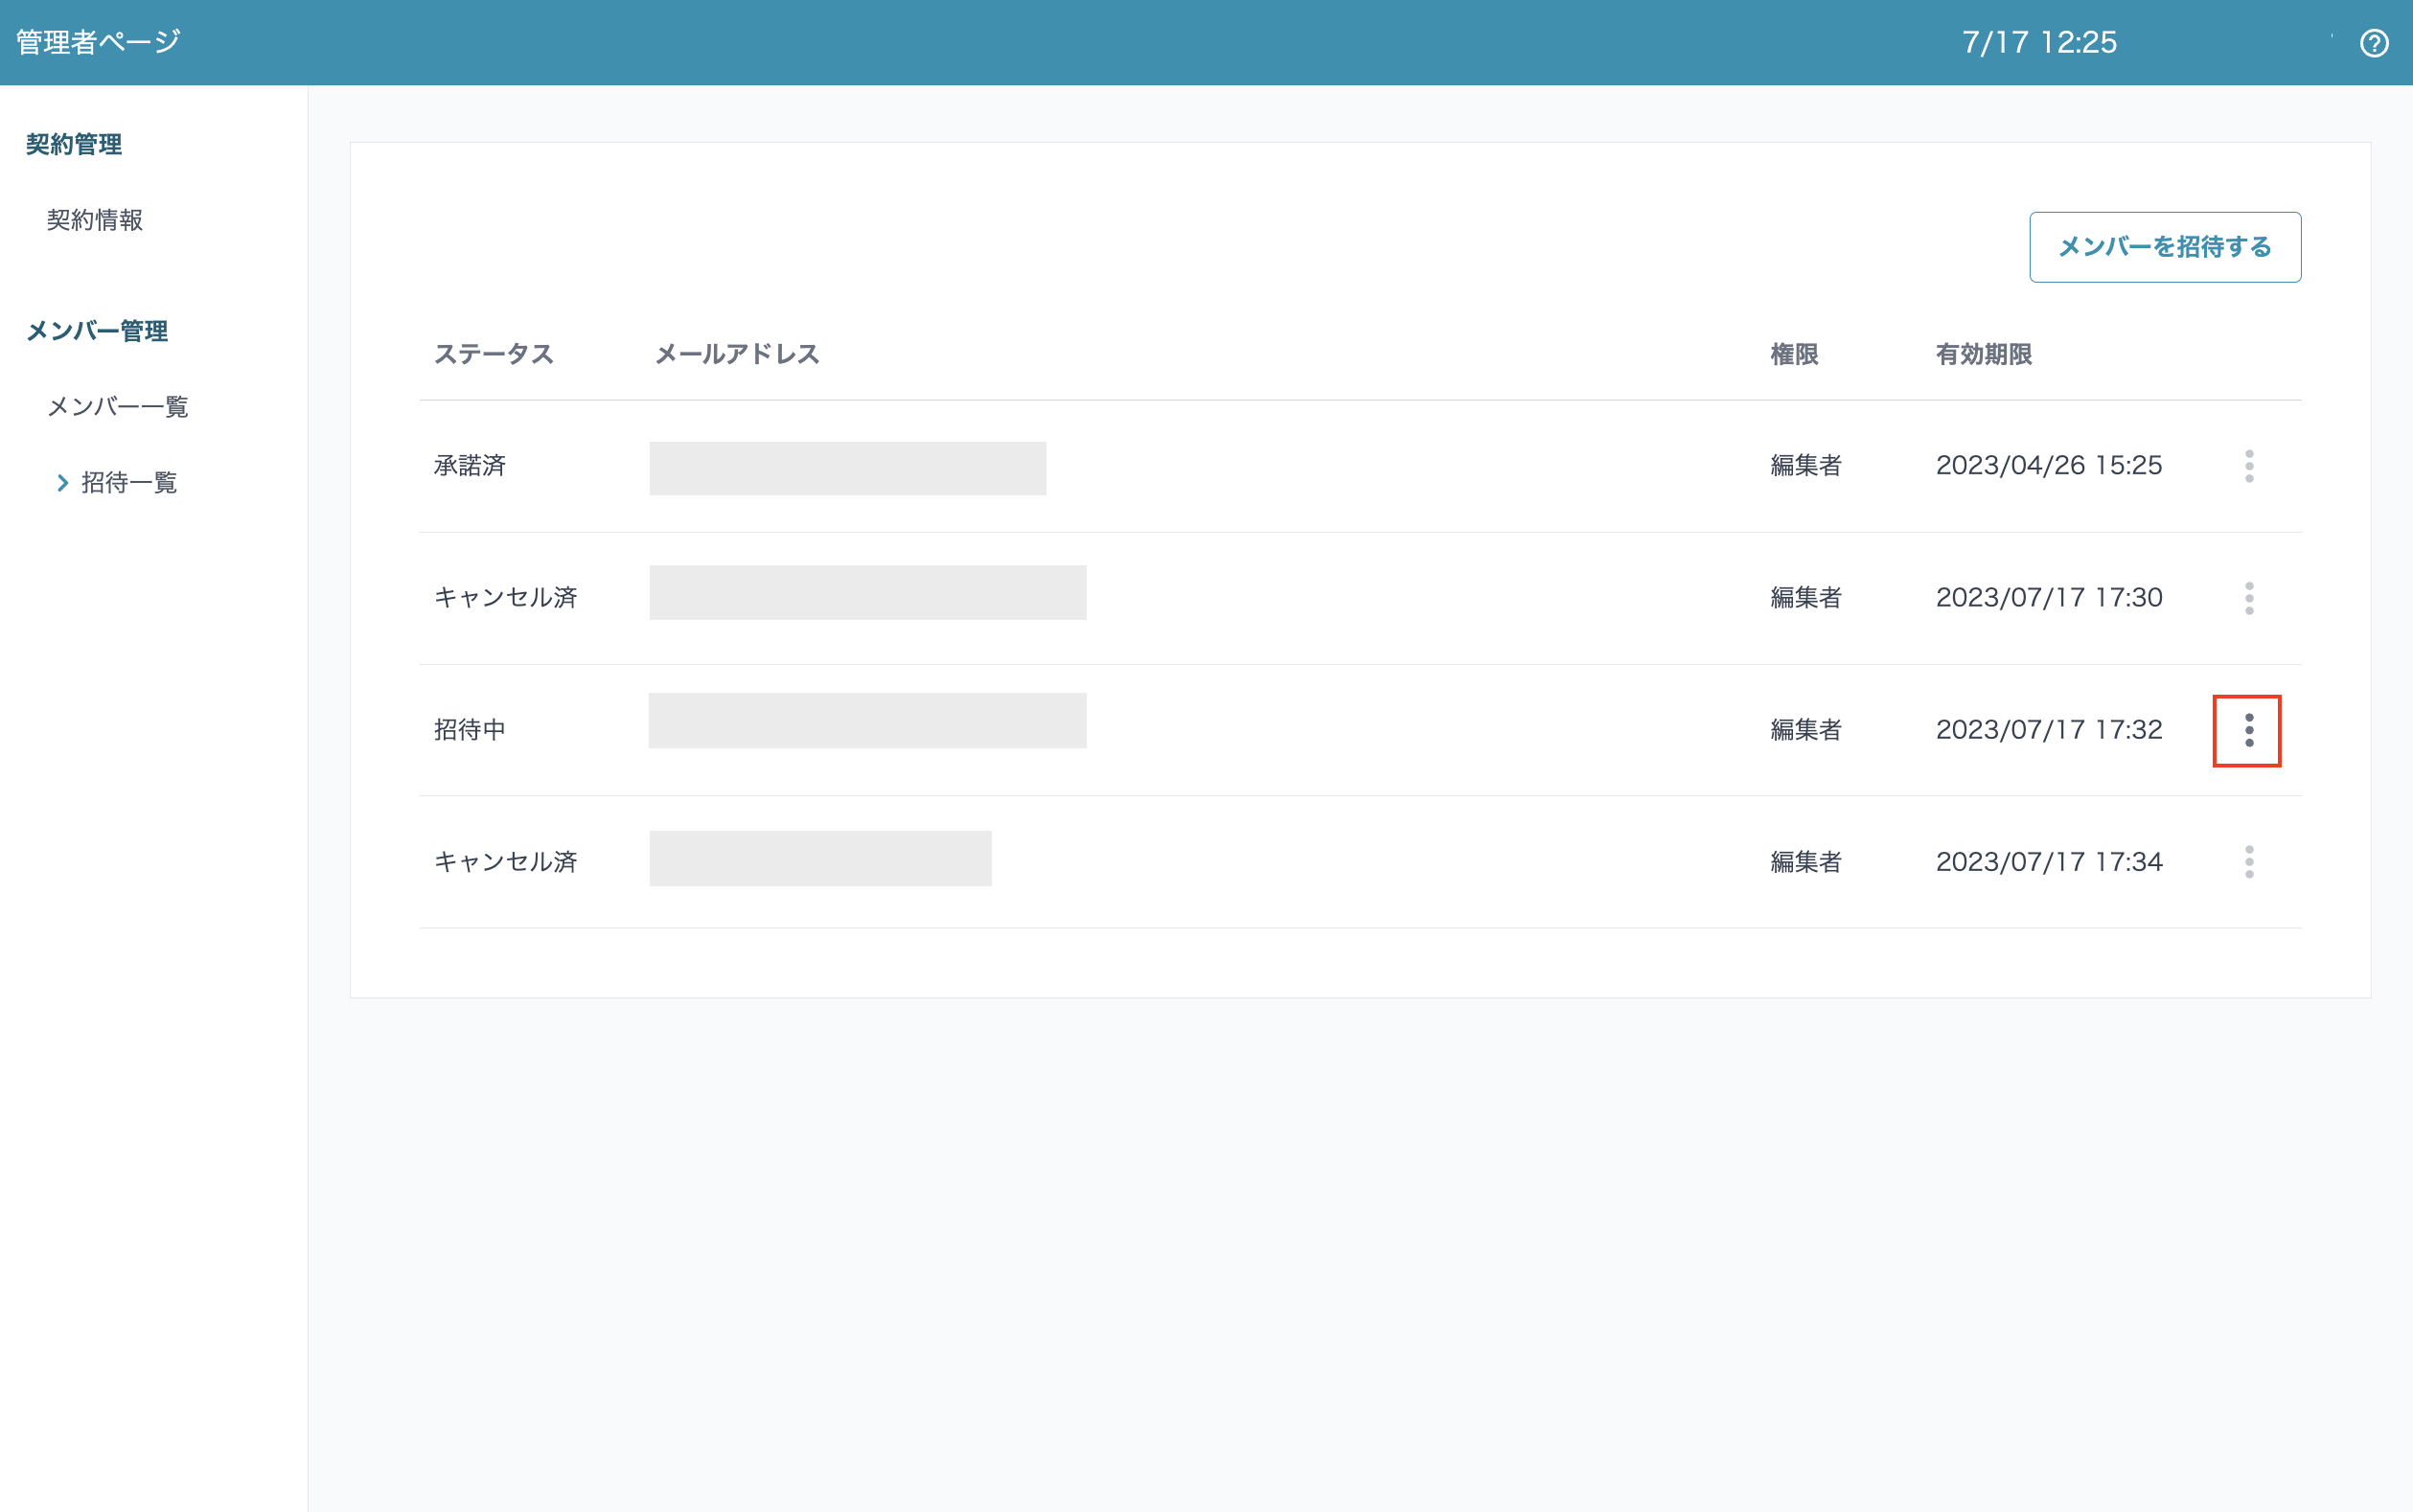
Task: Click メンバーを招待する button
Action: tap(2164, 247)
